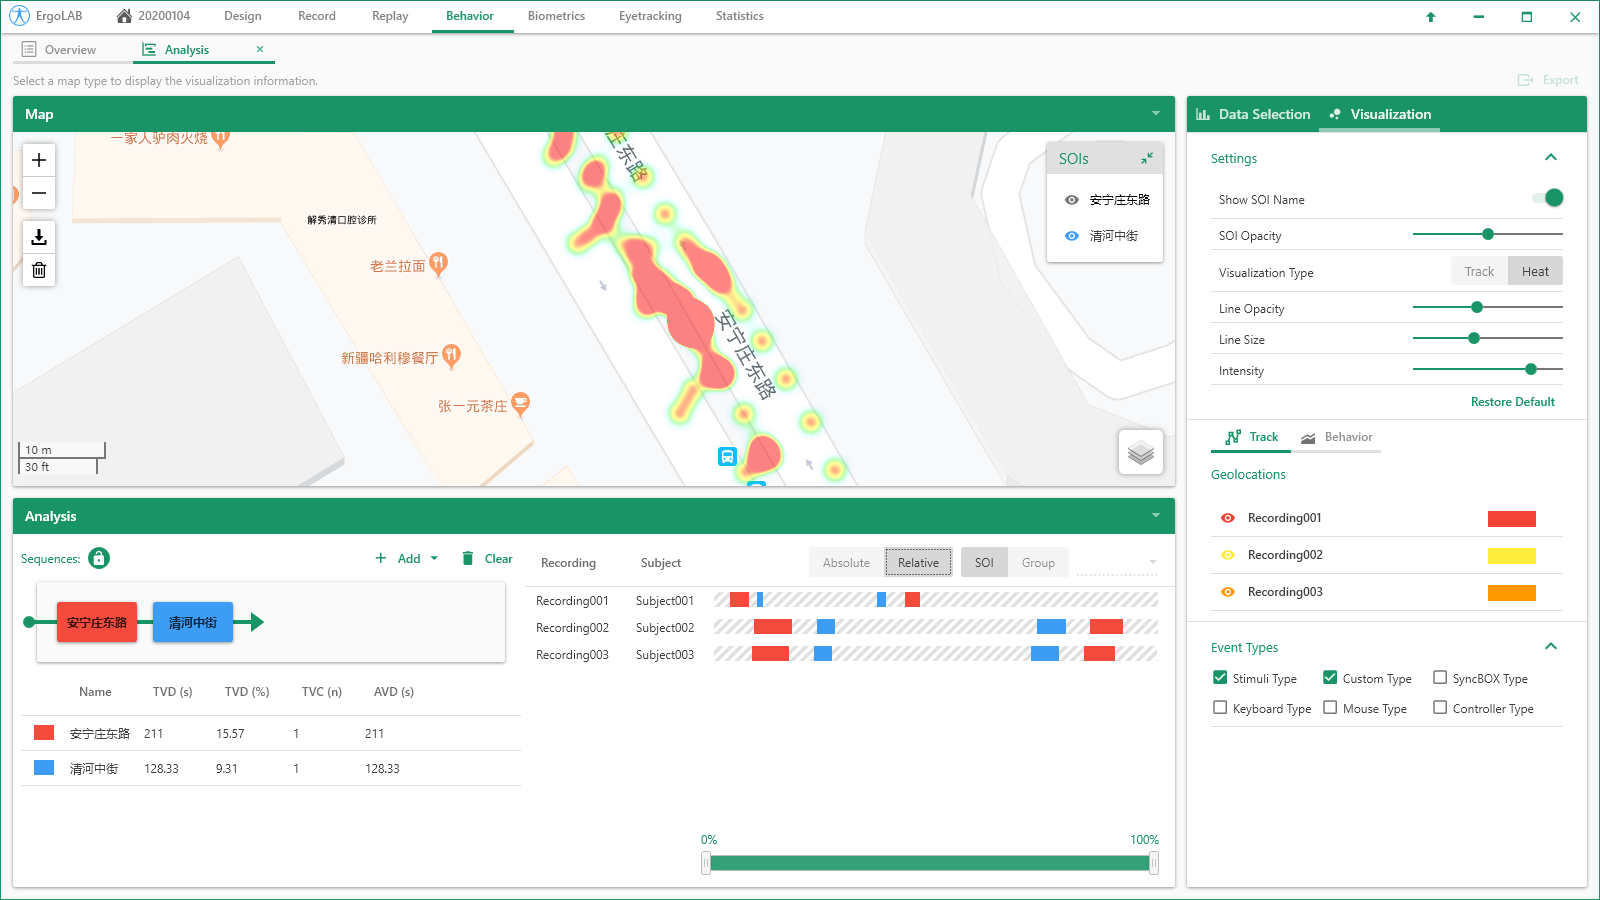Enable SyncBOX Type checkbox
The image size is (1600, 900).
[x=1440, y=677]
